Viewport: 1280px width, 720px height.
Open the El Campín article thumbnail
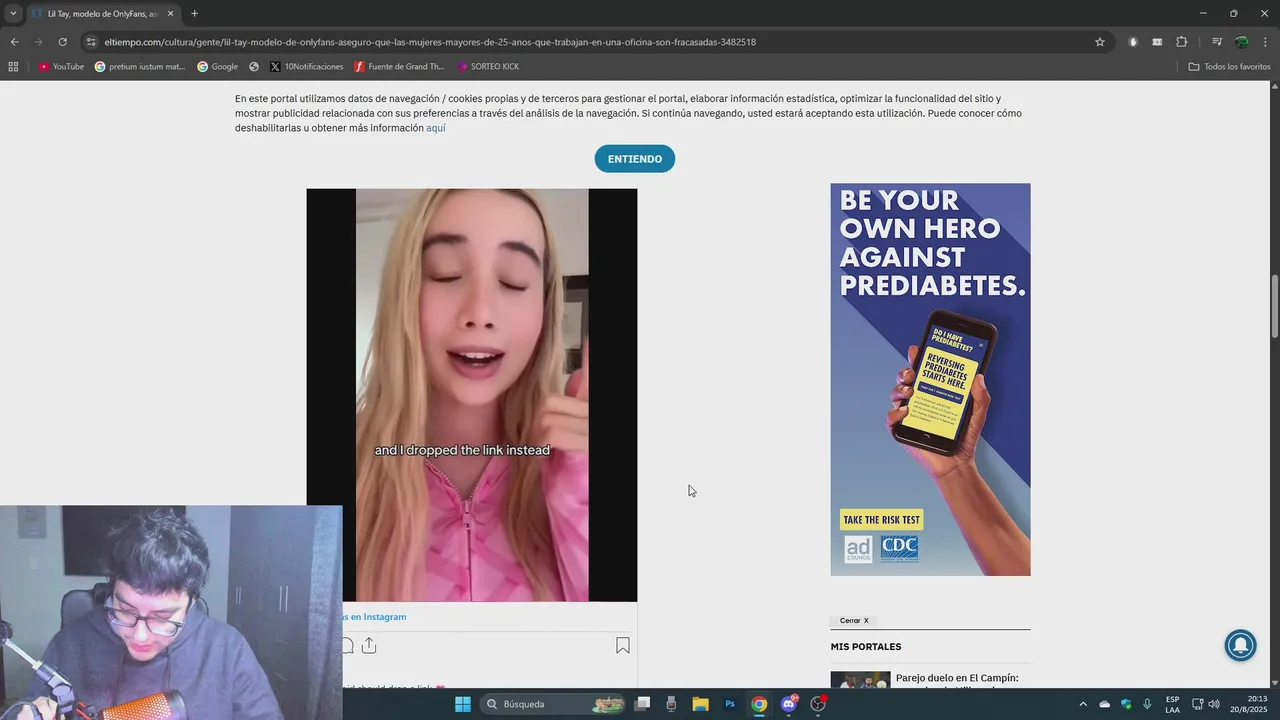click(860, 680)
